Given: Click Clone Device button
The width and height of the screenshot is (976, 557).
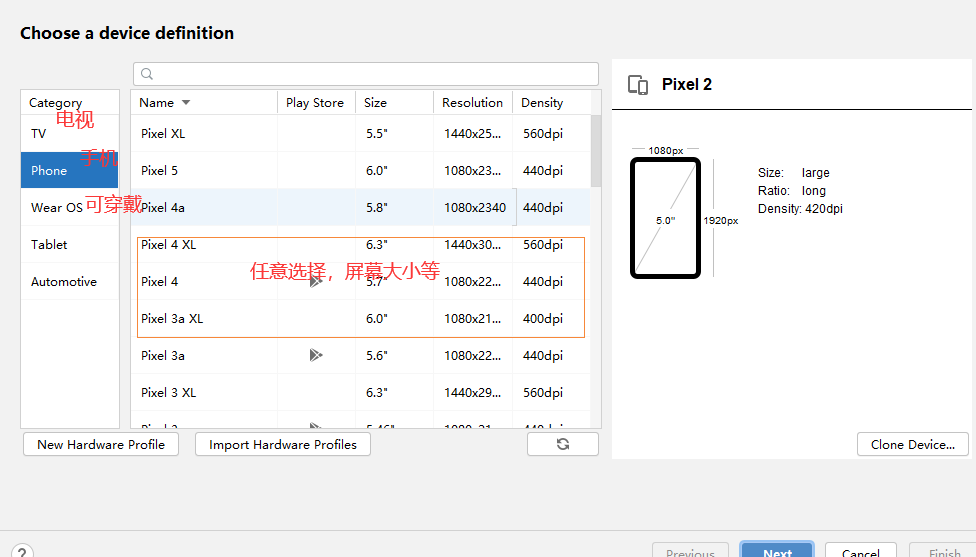Looking at the screenshot, I should pos(913,444).
